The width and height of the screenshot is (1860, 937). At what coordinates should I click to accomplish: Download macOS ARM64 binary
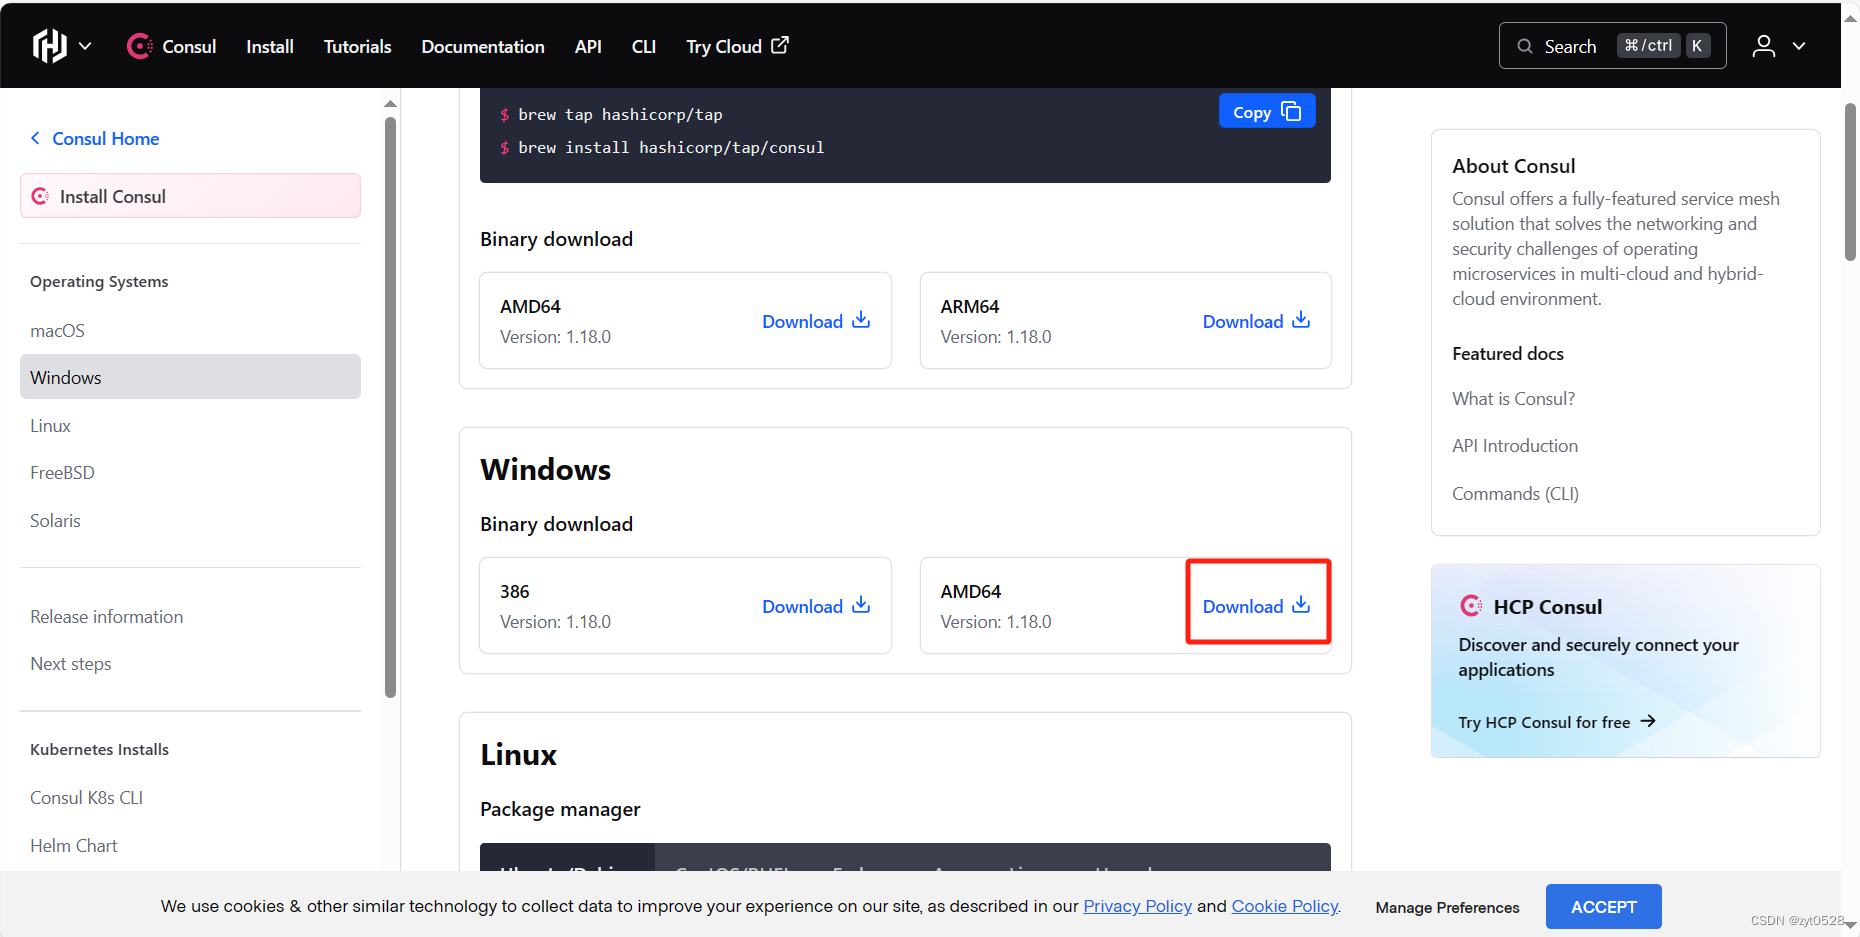pyautogui.click(x=1256, y=321)
